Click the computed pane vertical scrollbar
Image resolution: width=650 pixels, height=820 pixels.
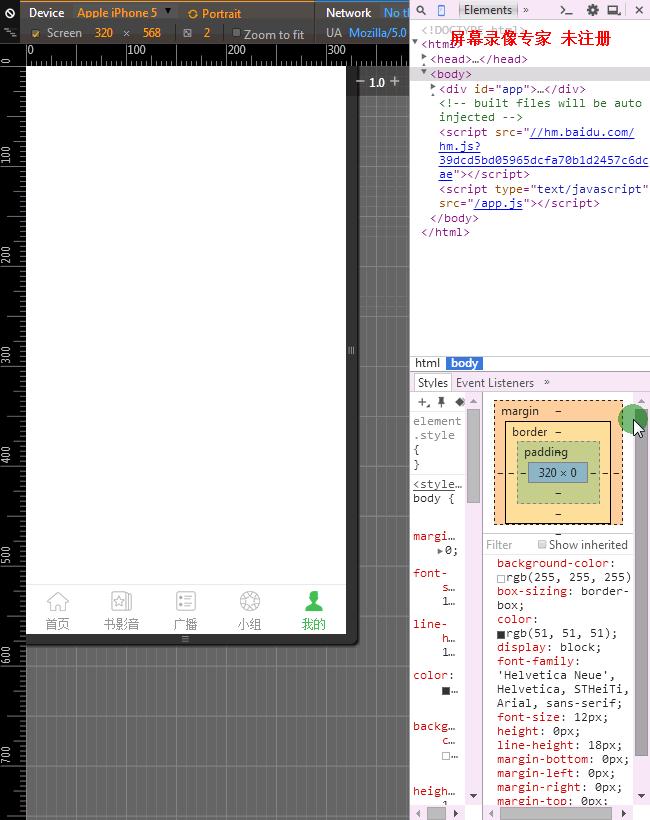[642, 583]
